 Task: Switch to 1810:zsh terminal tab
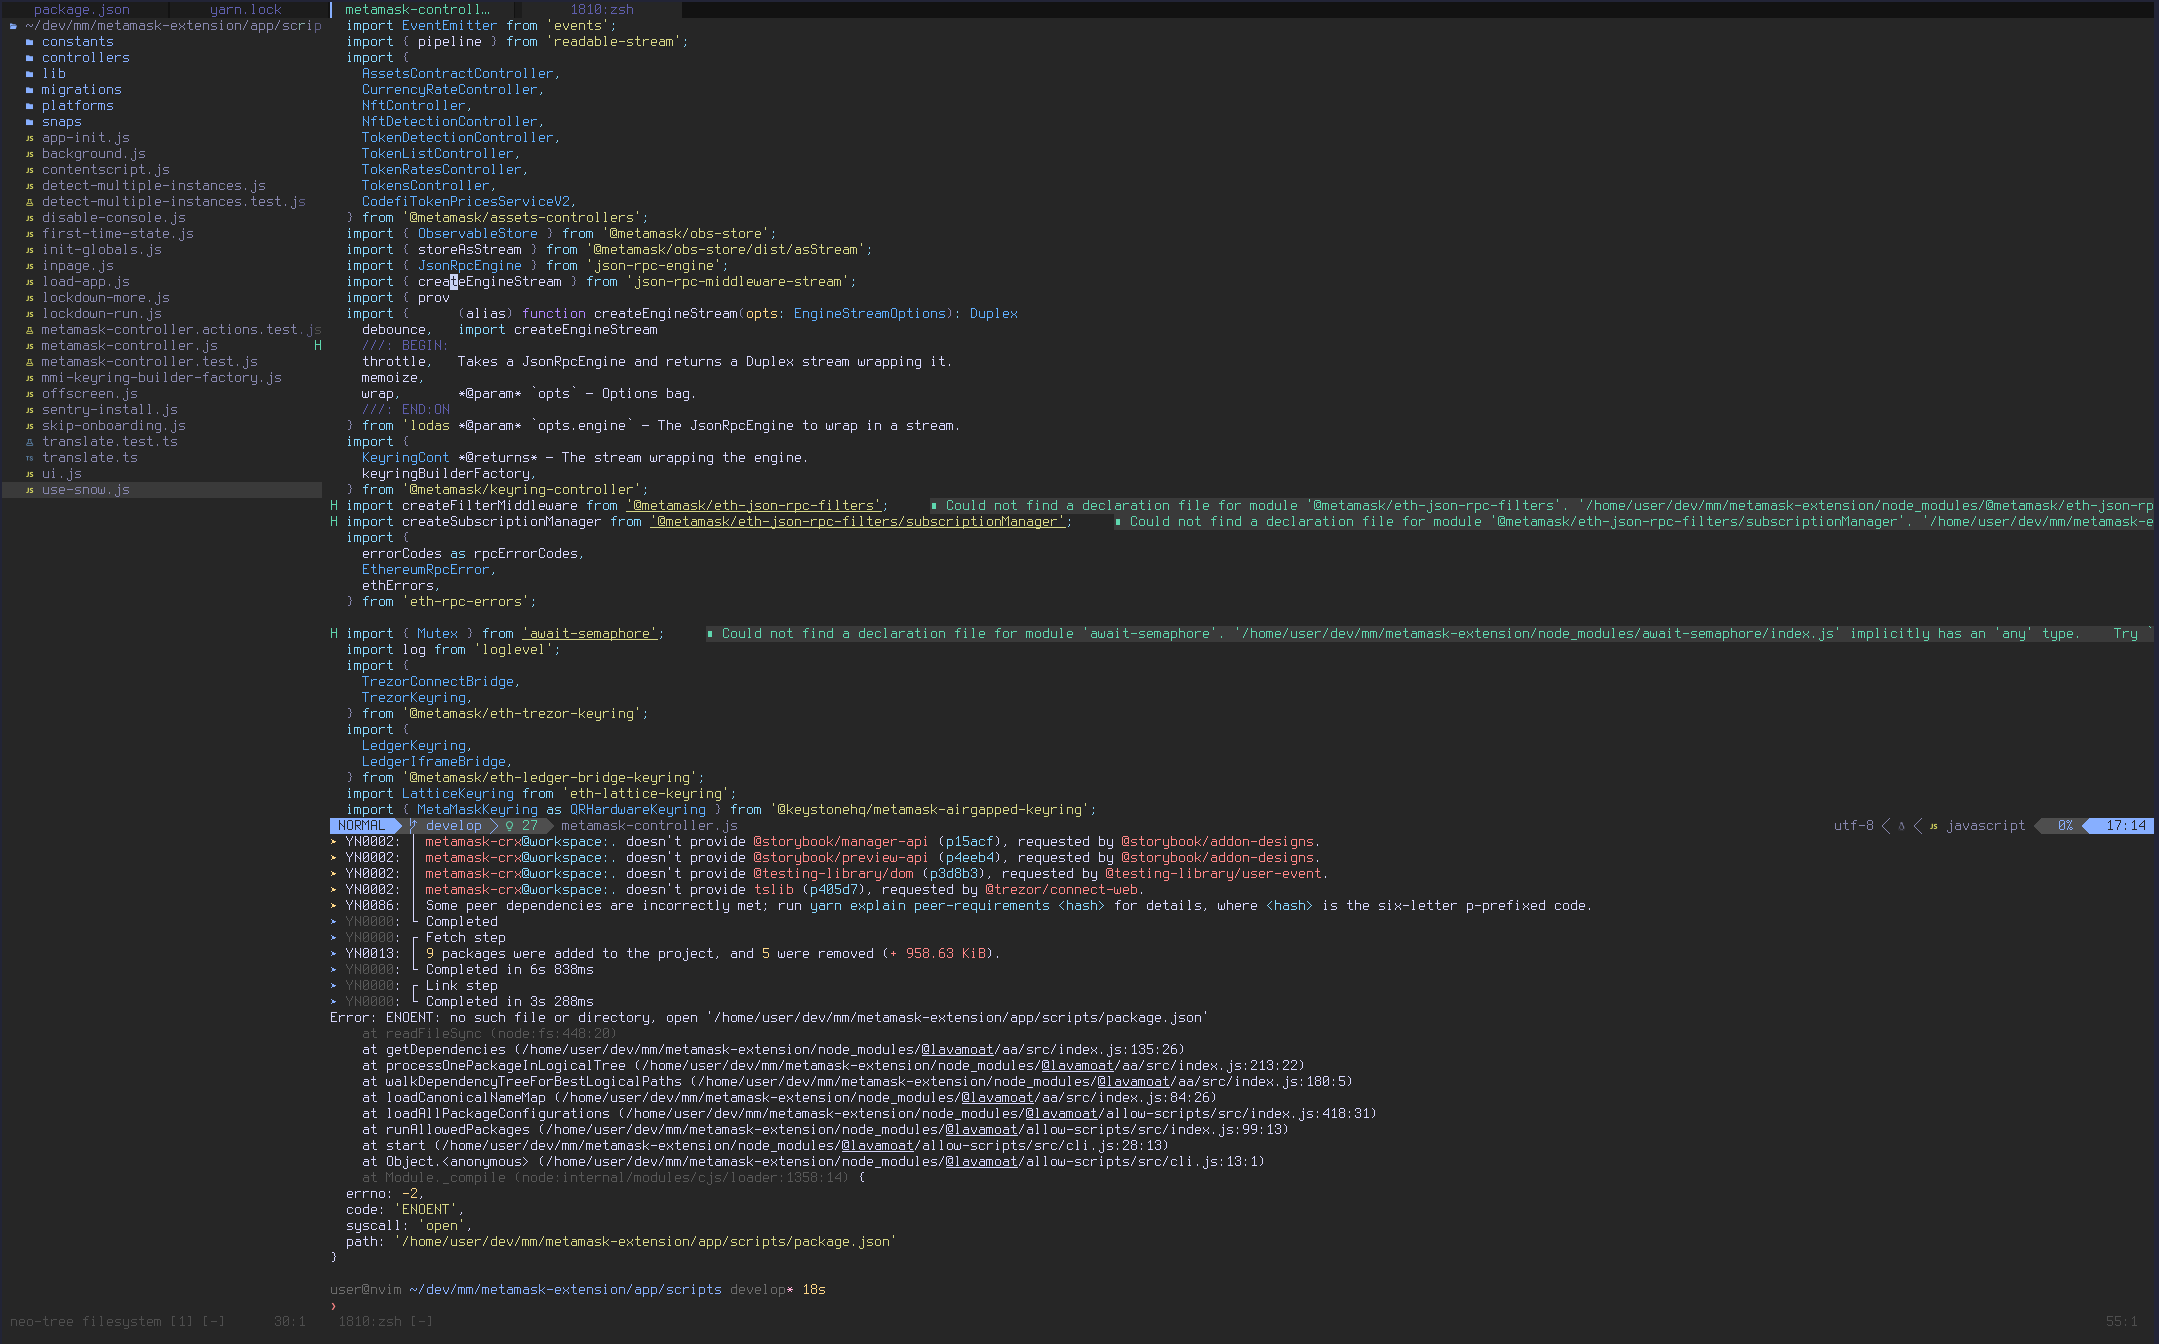click(601, 10)
